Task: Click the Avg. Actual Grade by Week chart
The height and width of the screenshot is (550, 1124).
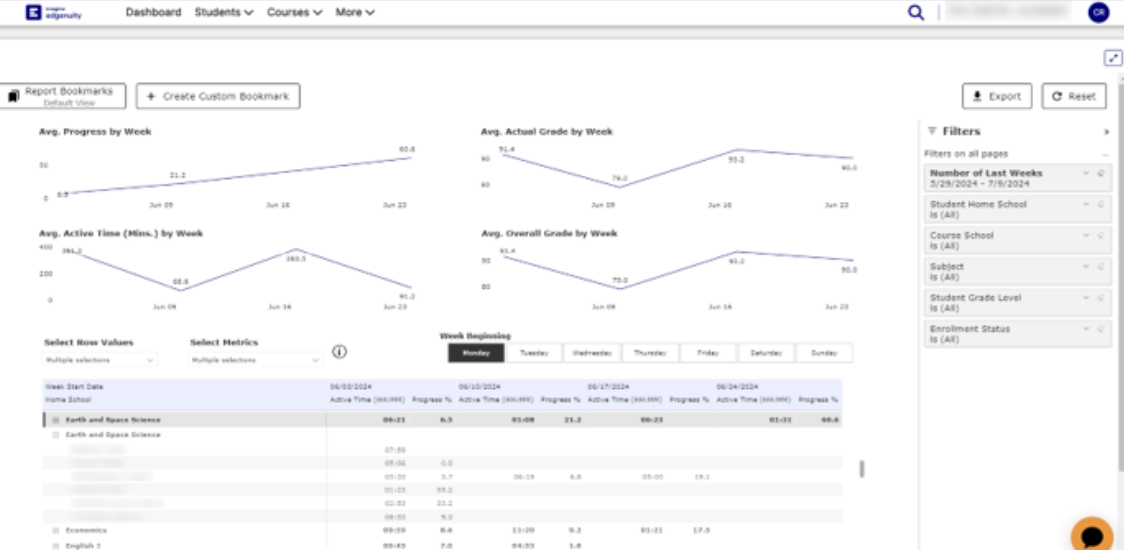Action: 671,169
